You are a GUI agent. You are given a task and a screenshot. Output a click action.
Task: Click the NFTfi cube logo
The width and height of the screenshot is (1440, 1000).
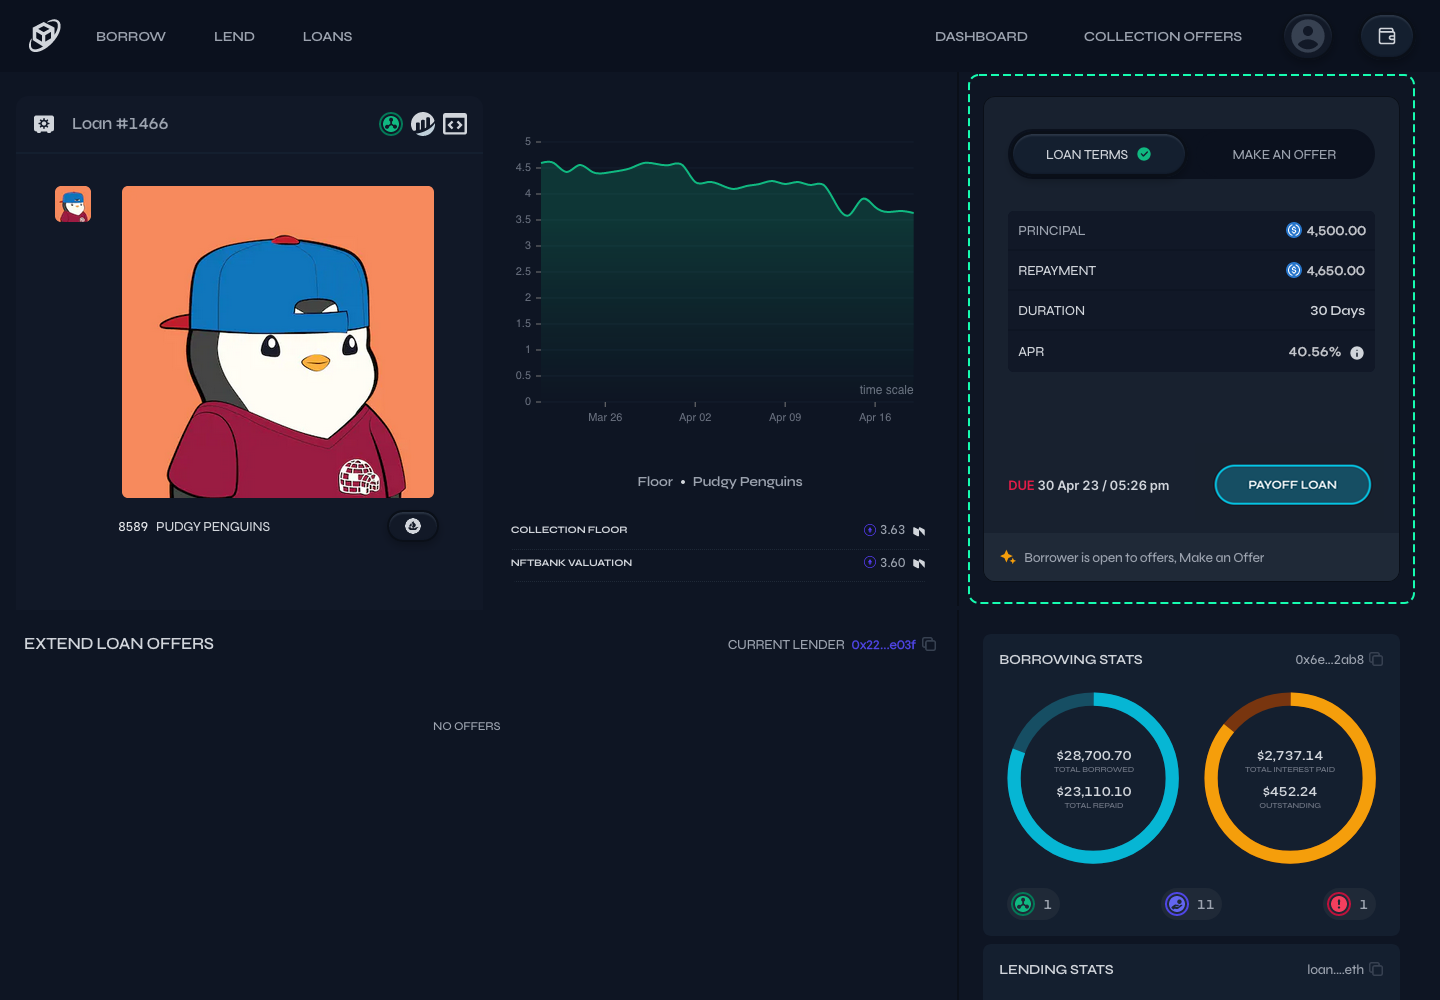[45, 36]
